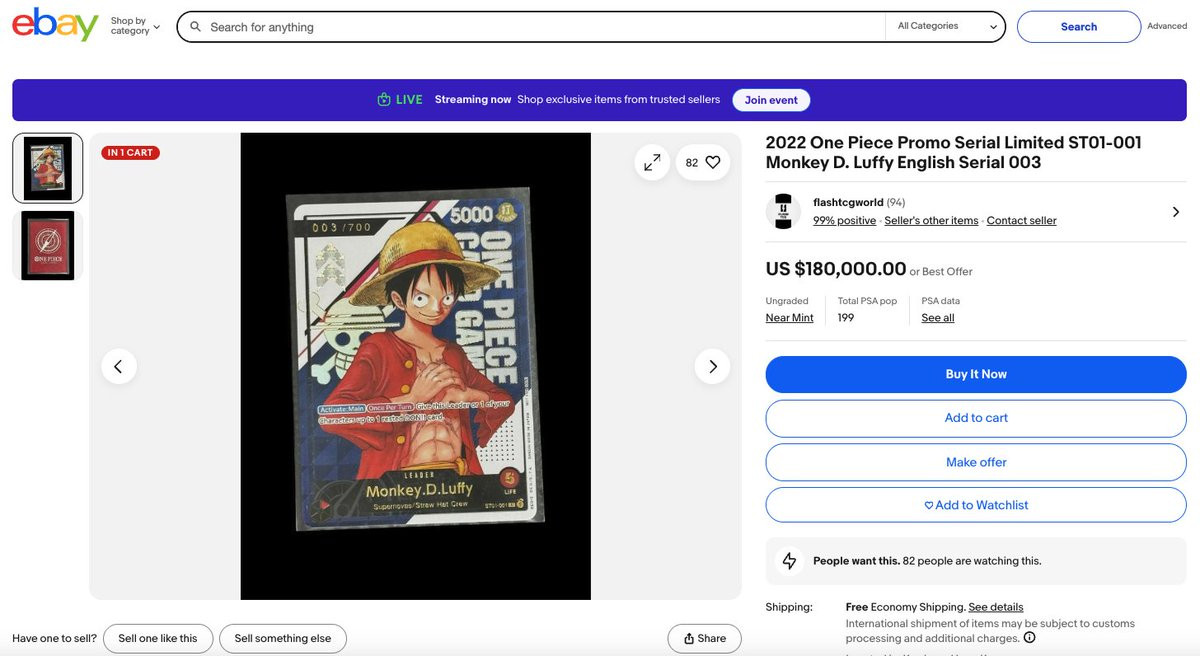1200x656 pixels.
Task: Click the Share button
Action: click(x=705, y=638)
